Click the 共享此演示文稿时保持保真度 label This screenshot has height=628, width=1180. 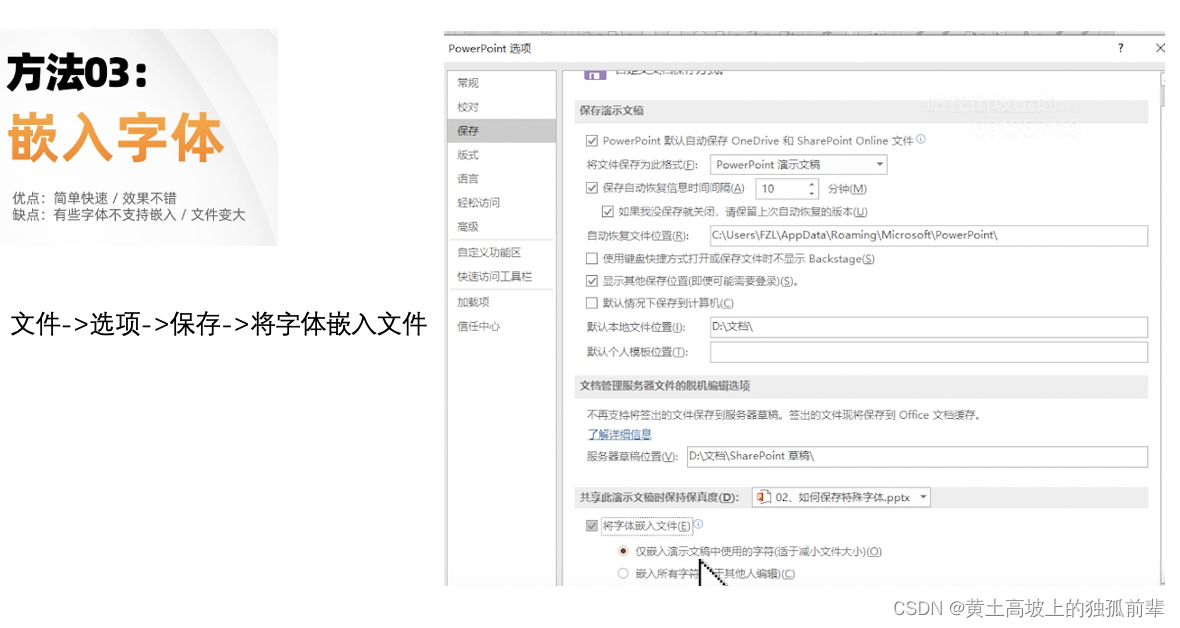[659, 498]
